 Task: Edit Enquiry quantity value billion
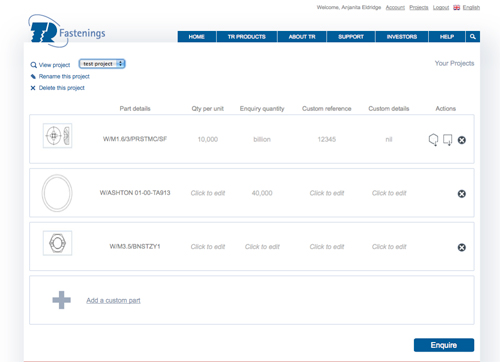(262, 139)
